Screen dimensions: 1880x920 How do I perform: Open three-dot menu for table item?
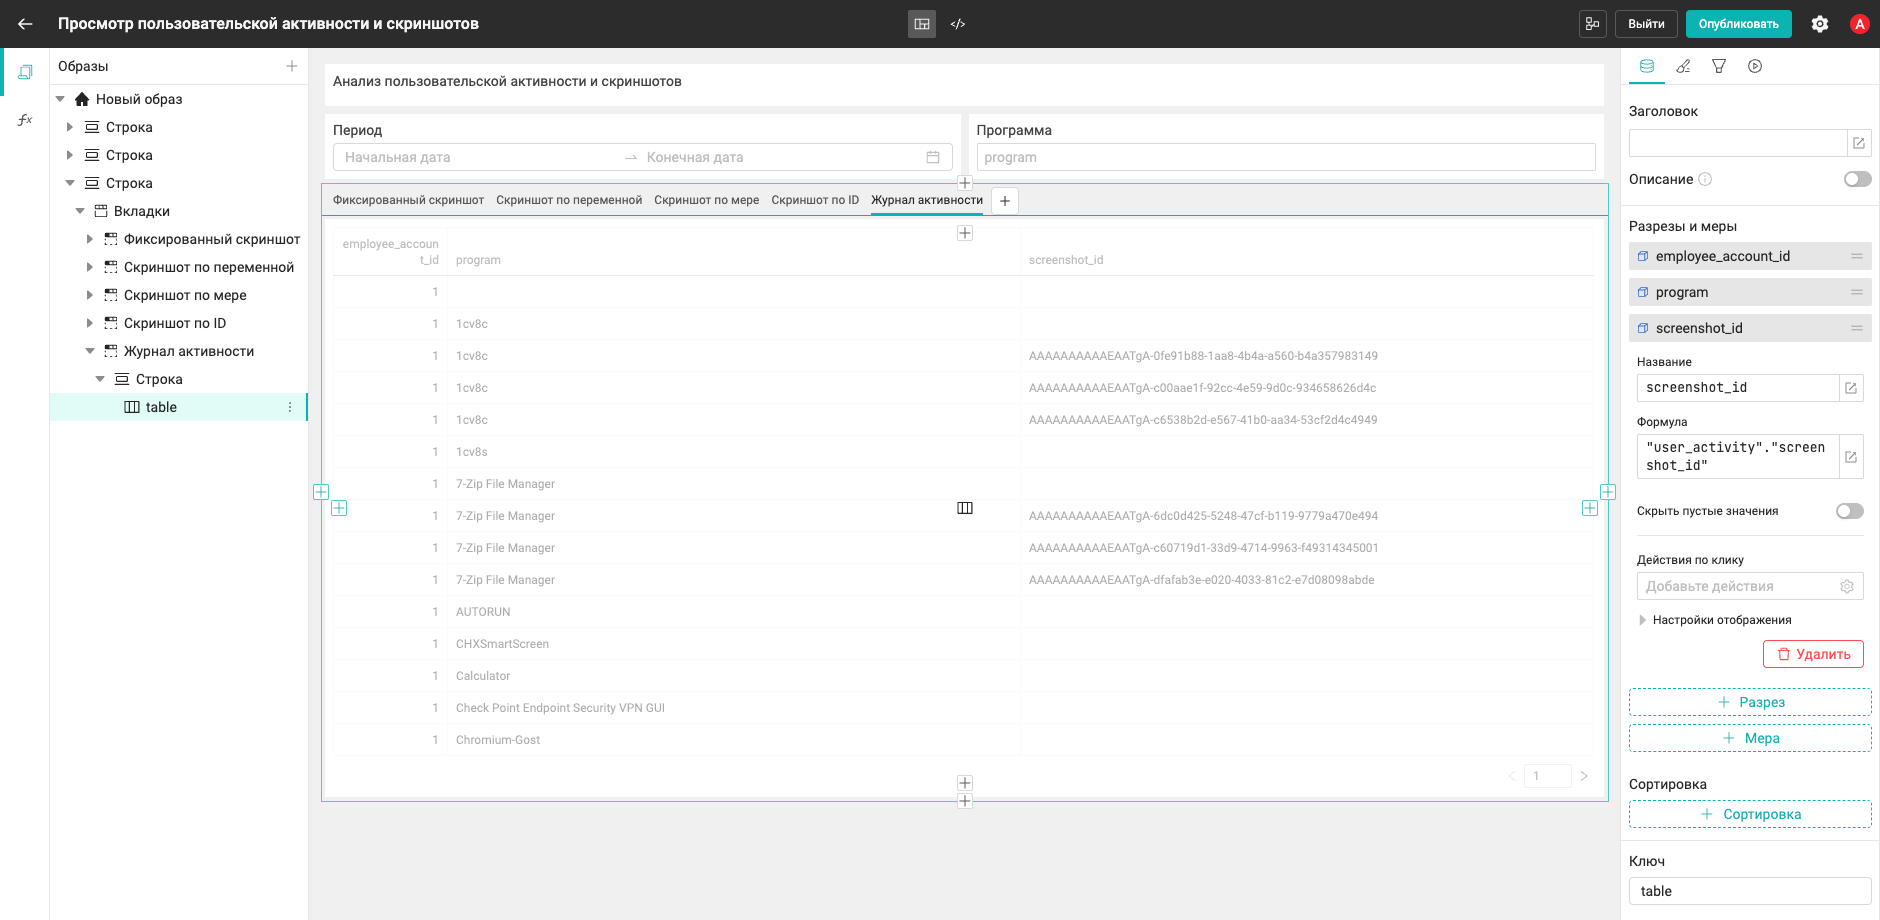(x=290, y=407)
